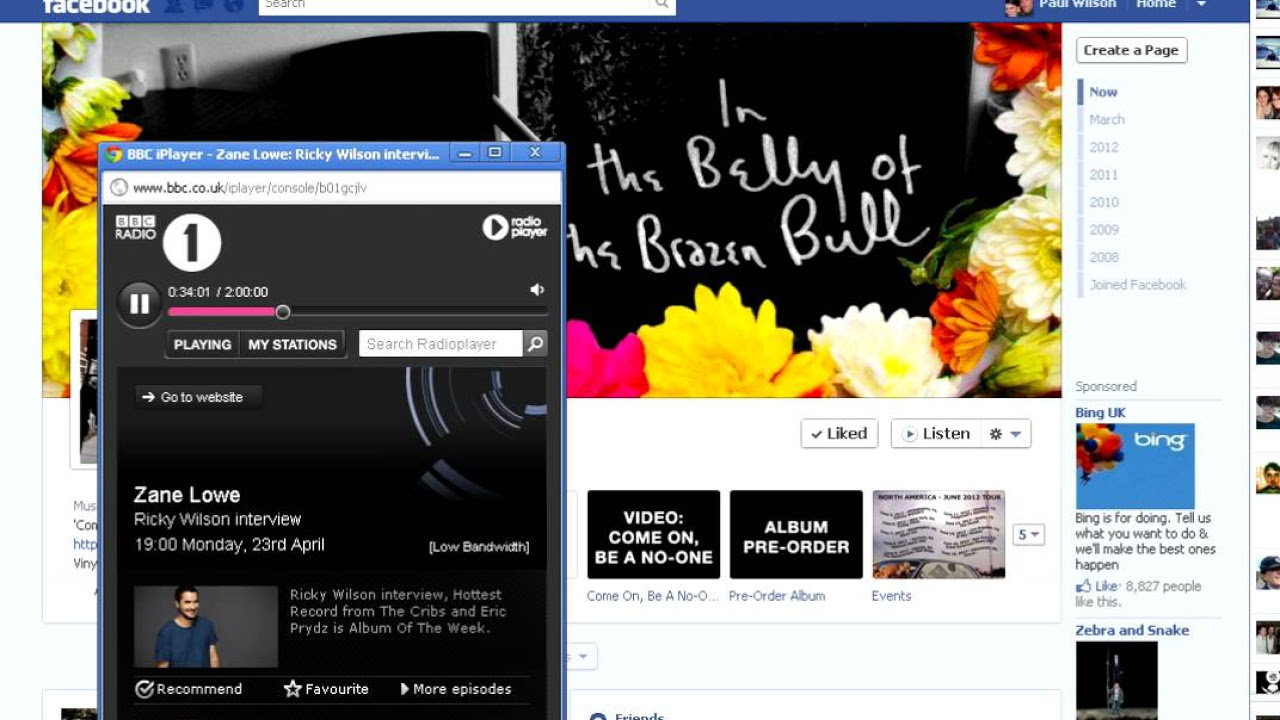
Task: Click the Create a Page button
Action: (1131, 50)
